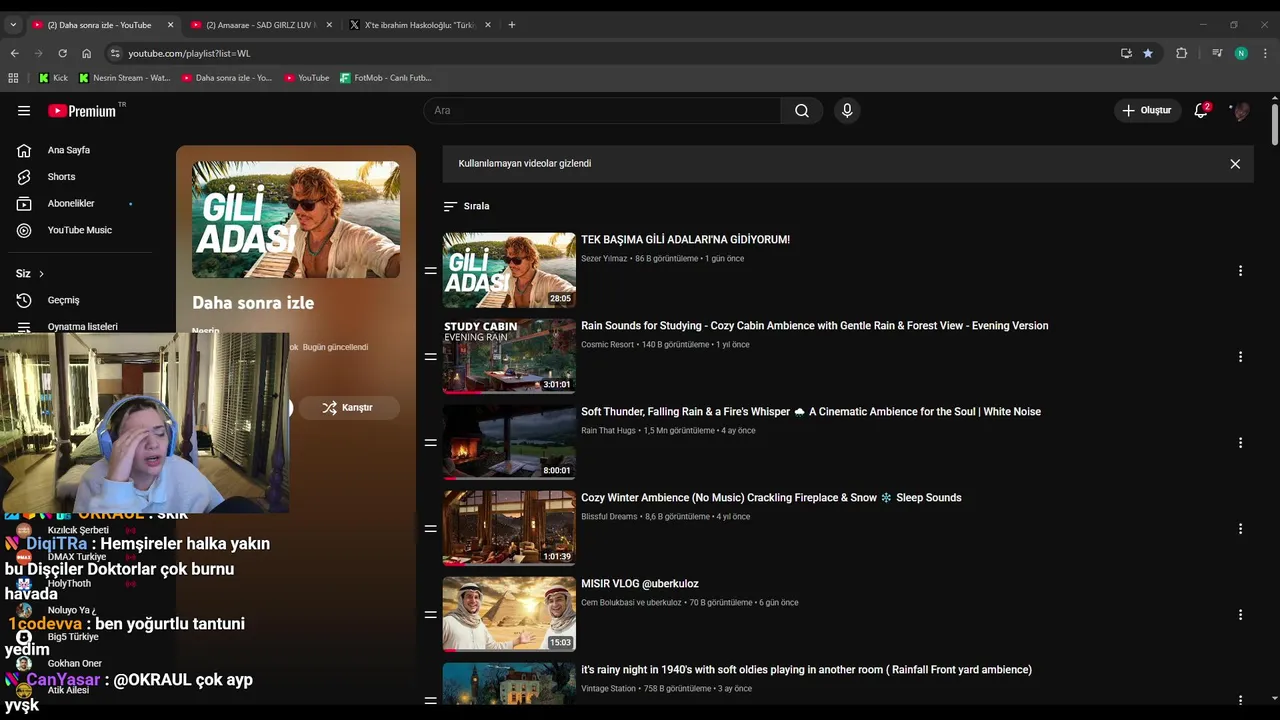The height and width of the screenshot is (720, 1280).
Task: Play the Study Cabin Evening Rain thumbnail
Action: 509,356
